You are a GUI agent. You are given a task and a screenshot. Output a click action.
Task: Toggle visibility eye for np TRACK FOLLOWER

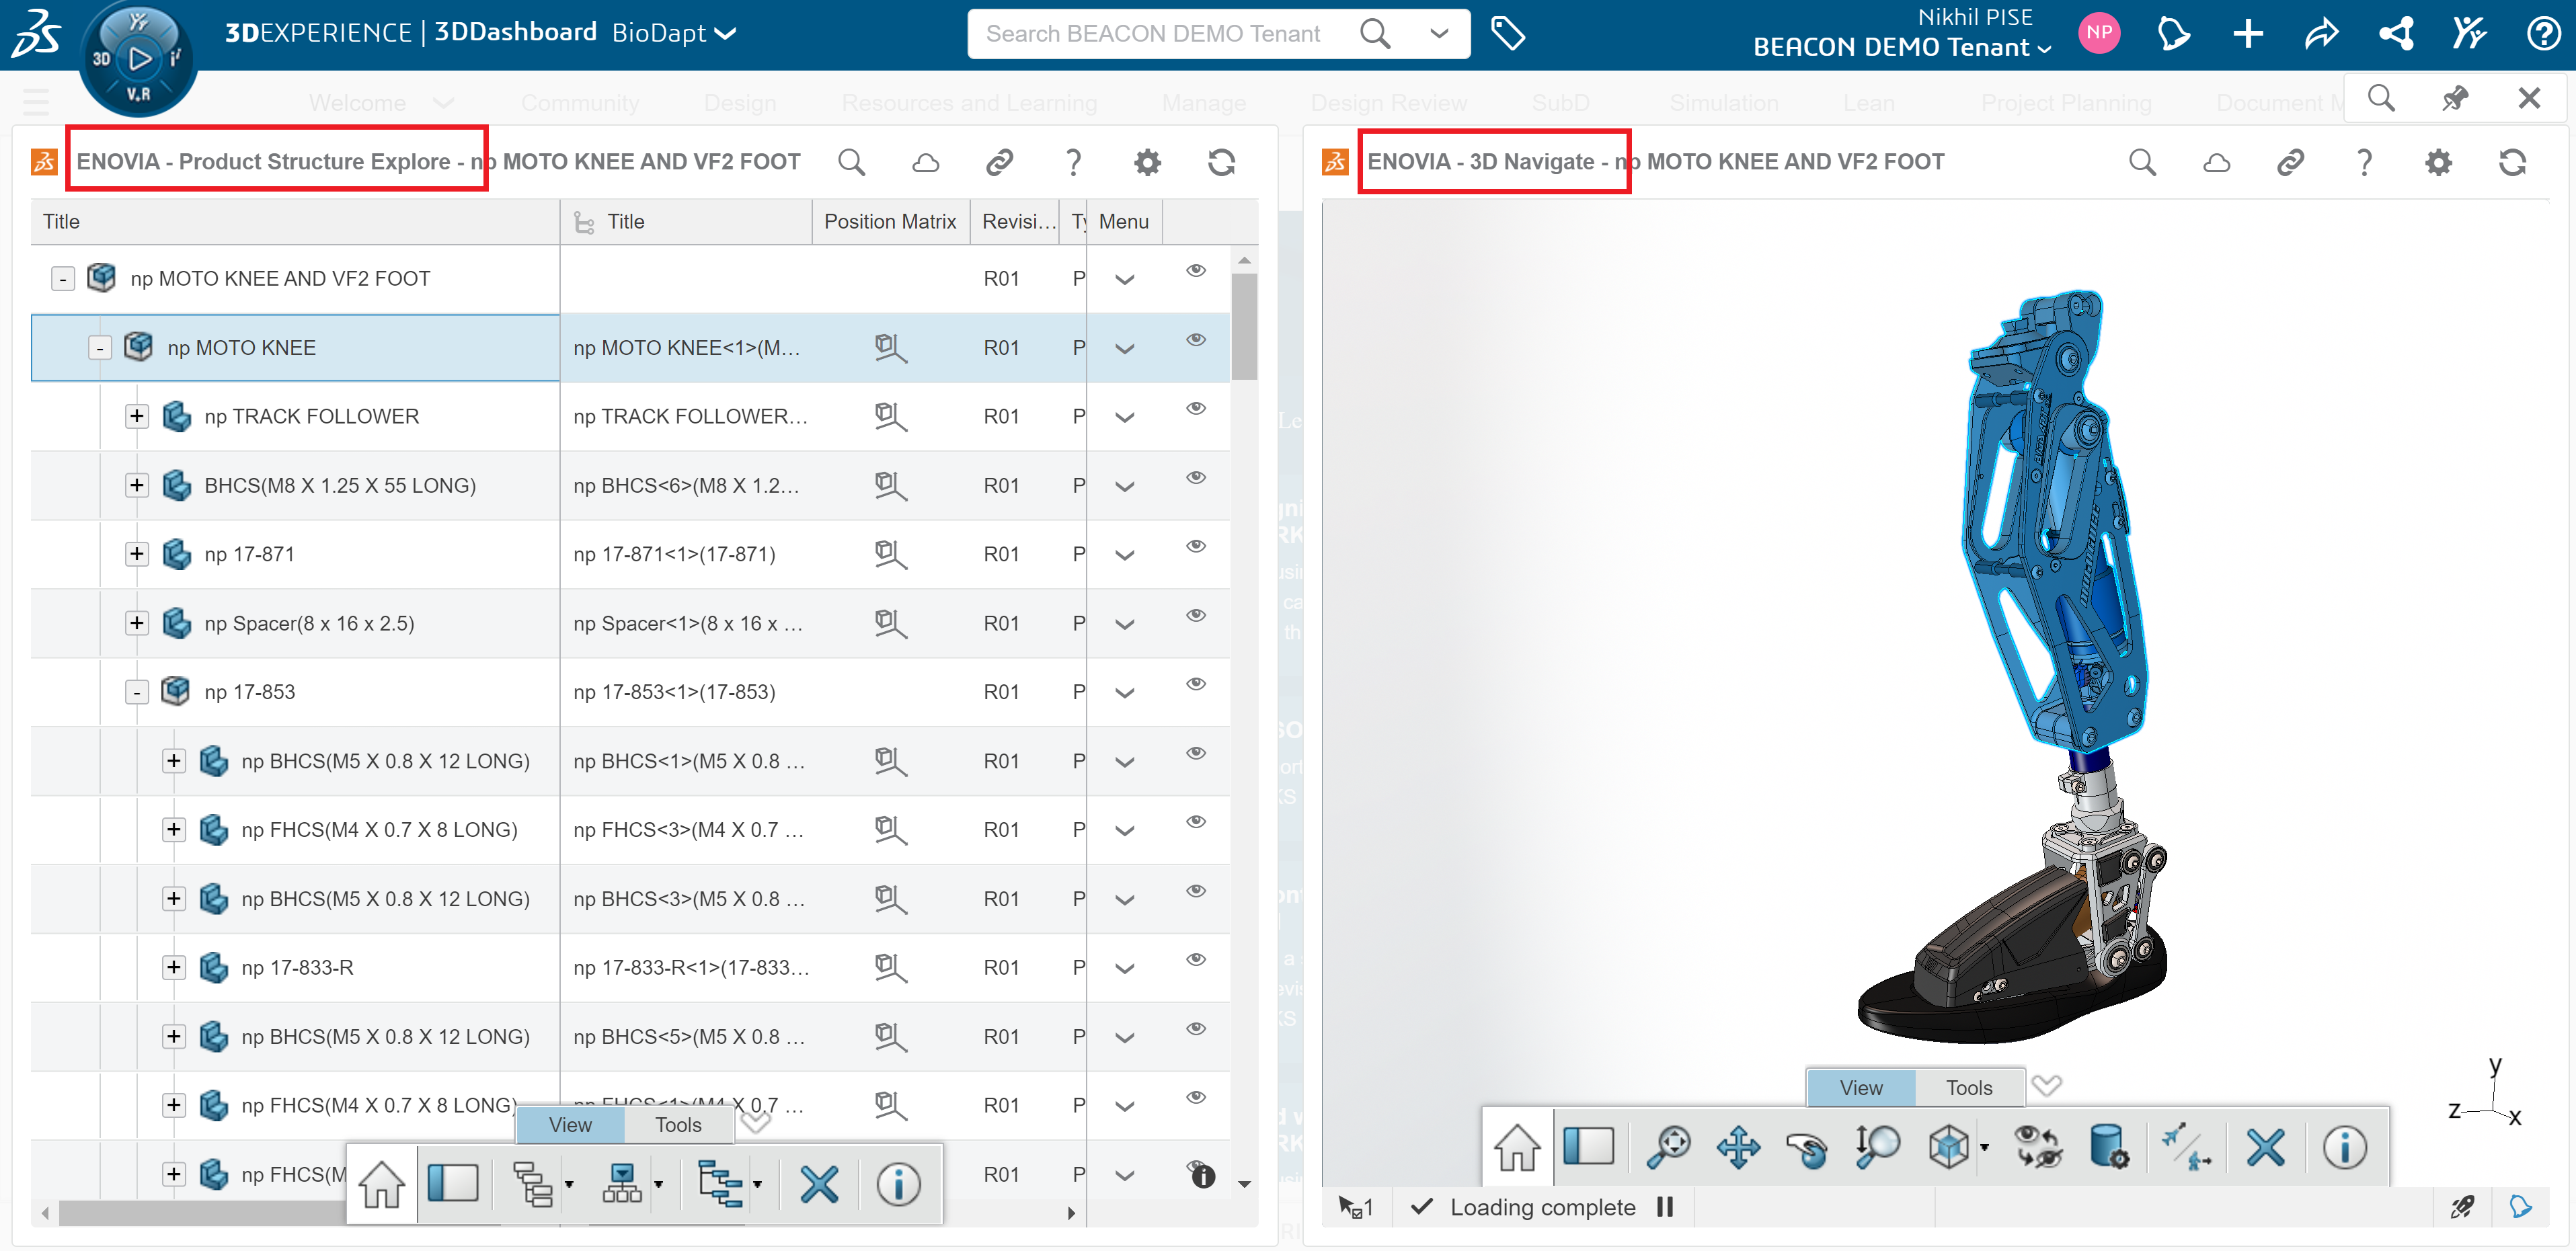[x=1195, y=408]
